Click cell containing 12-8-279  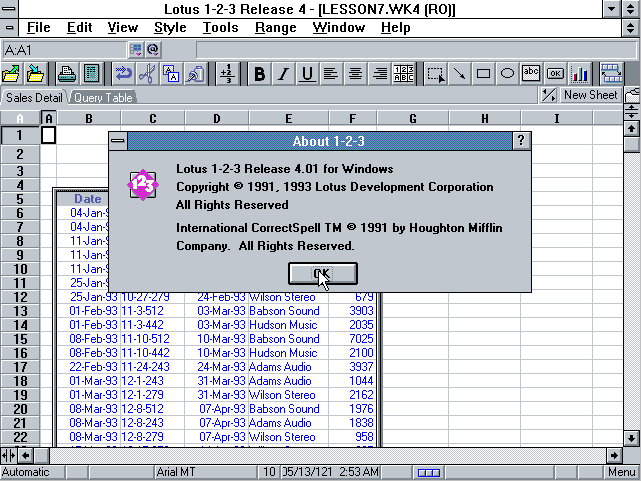click(x=152, y=437)
